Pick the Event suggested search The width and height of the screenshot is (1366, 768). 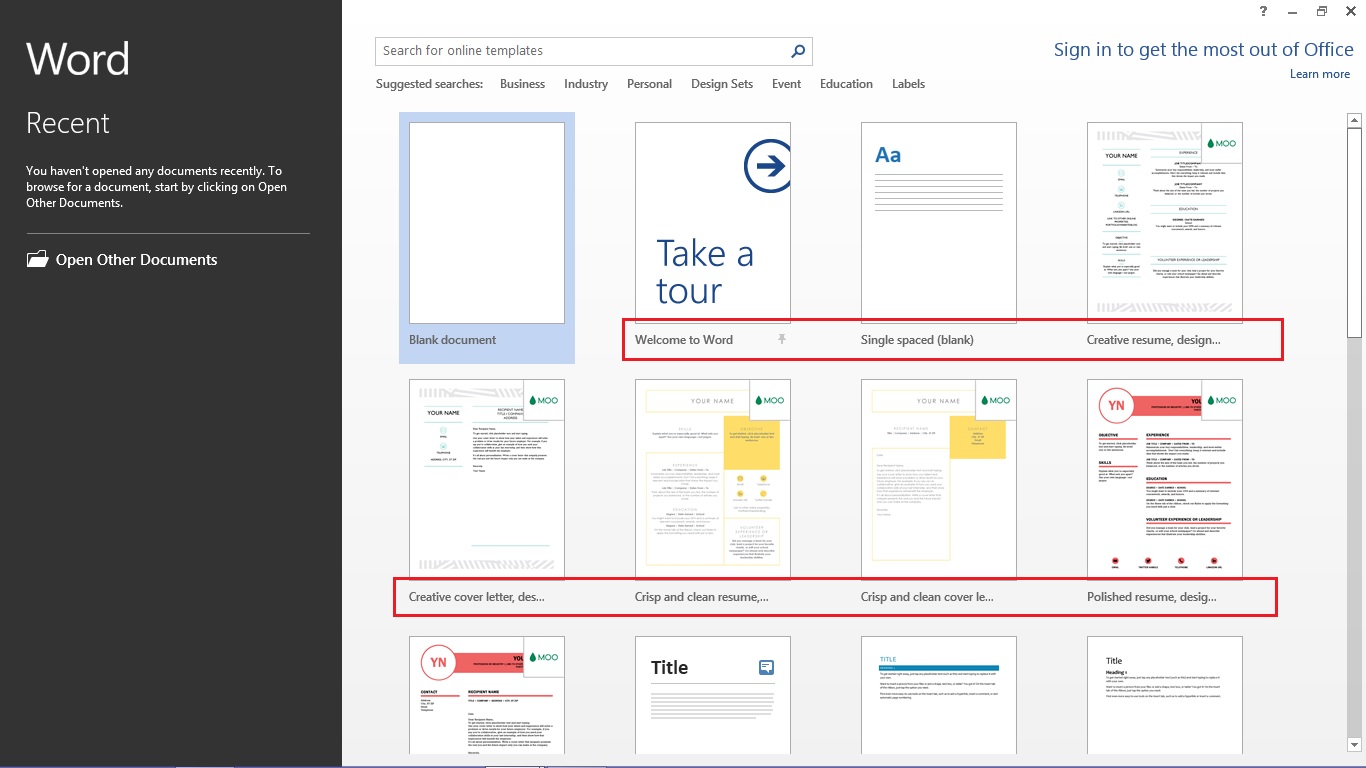click(786, 84)
